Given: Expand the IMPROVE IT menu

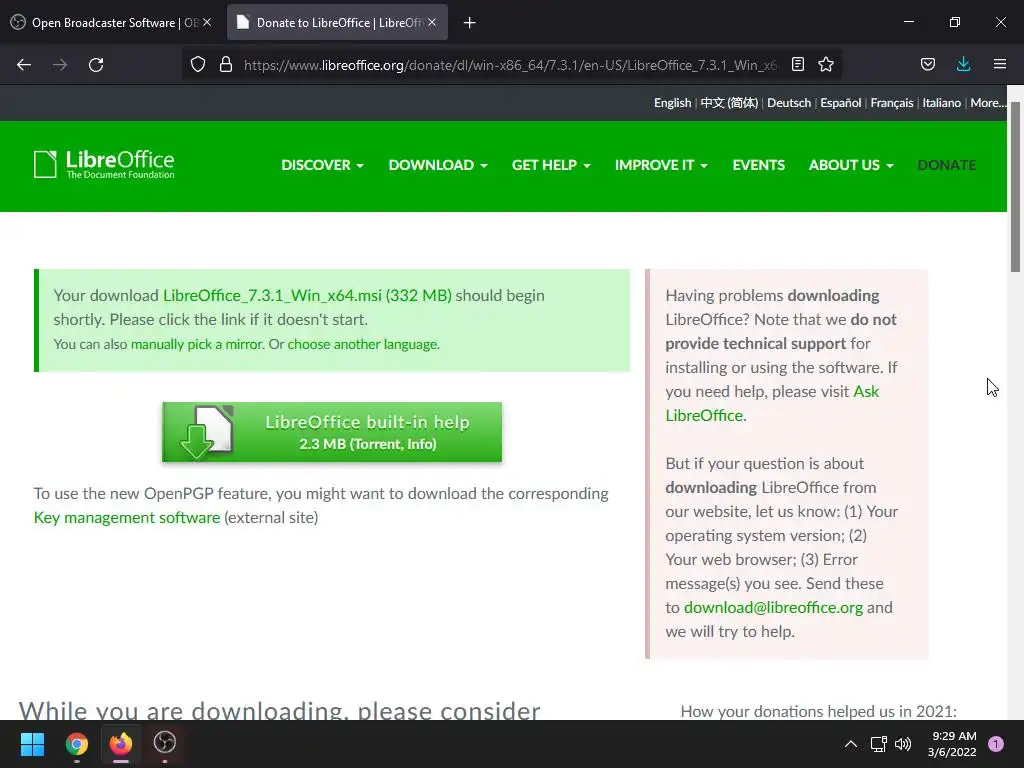Looking at the screenshot, I should (661, 165).
